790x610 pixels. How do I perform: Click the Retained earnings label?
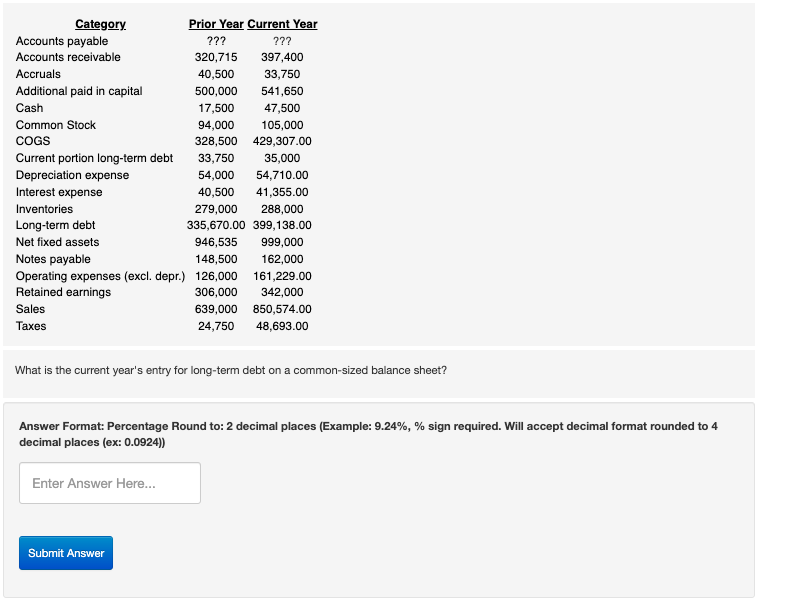coord(63,292)
